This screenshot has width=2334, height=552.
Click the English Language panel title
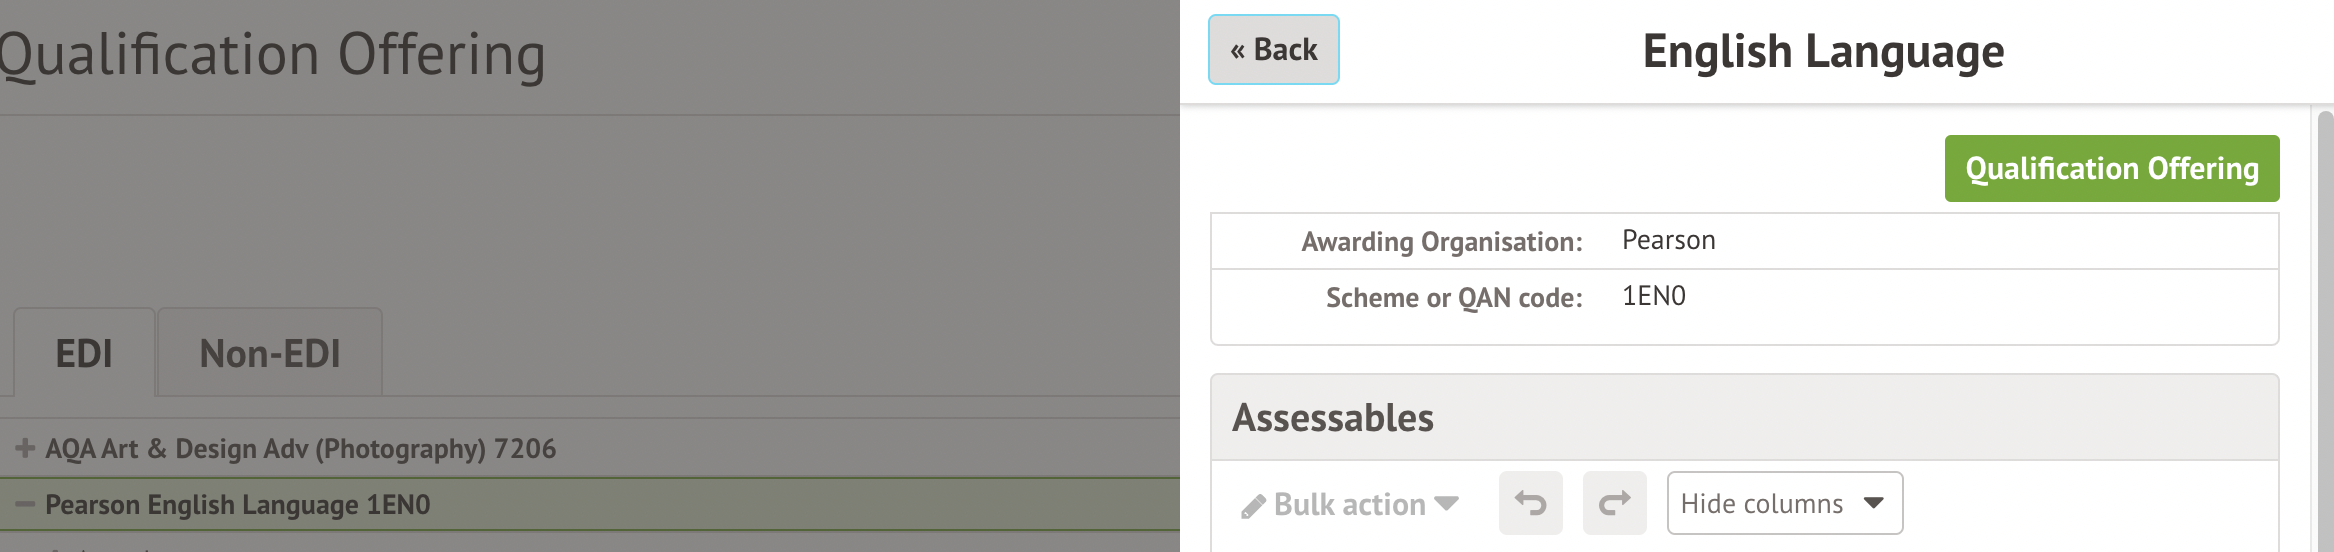pyautogui.click(x=1823, y=52)
